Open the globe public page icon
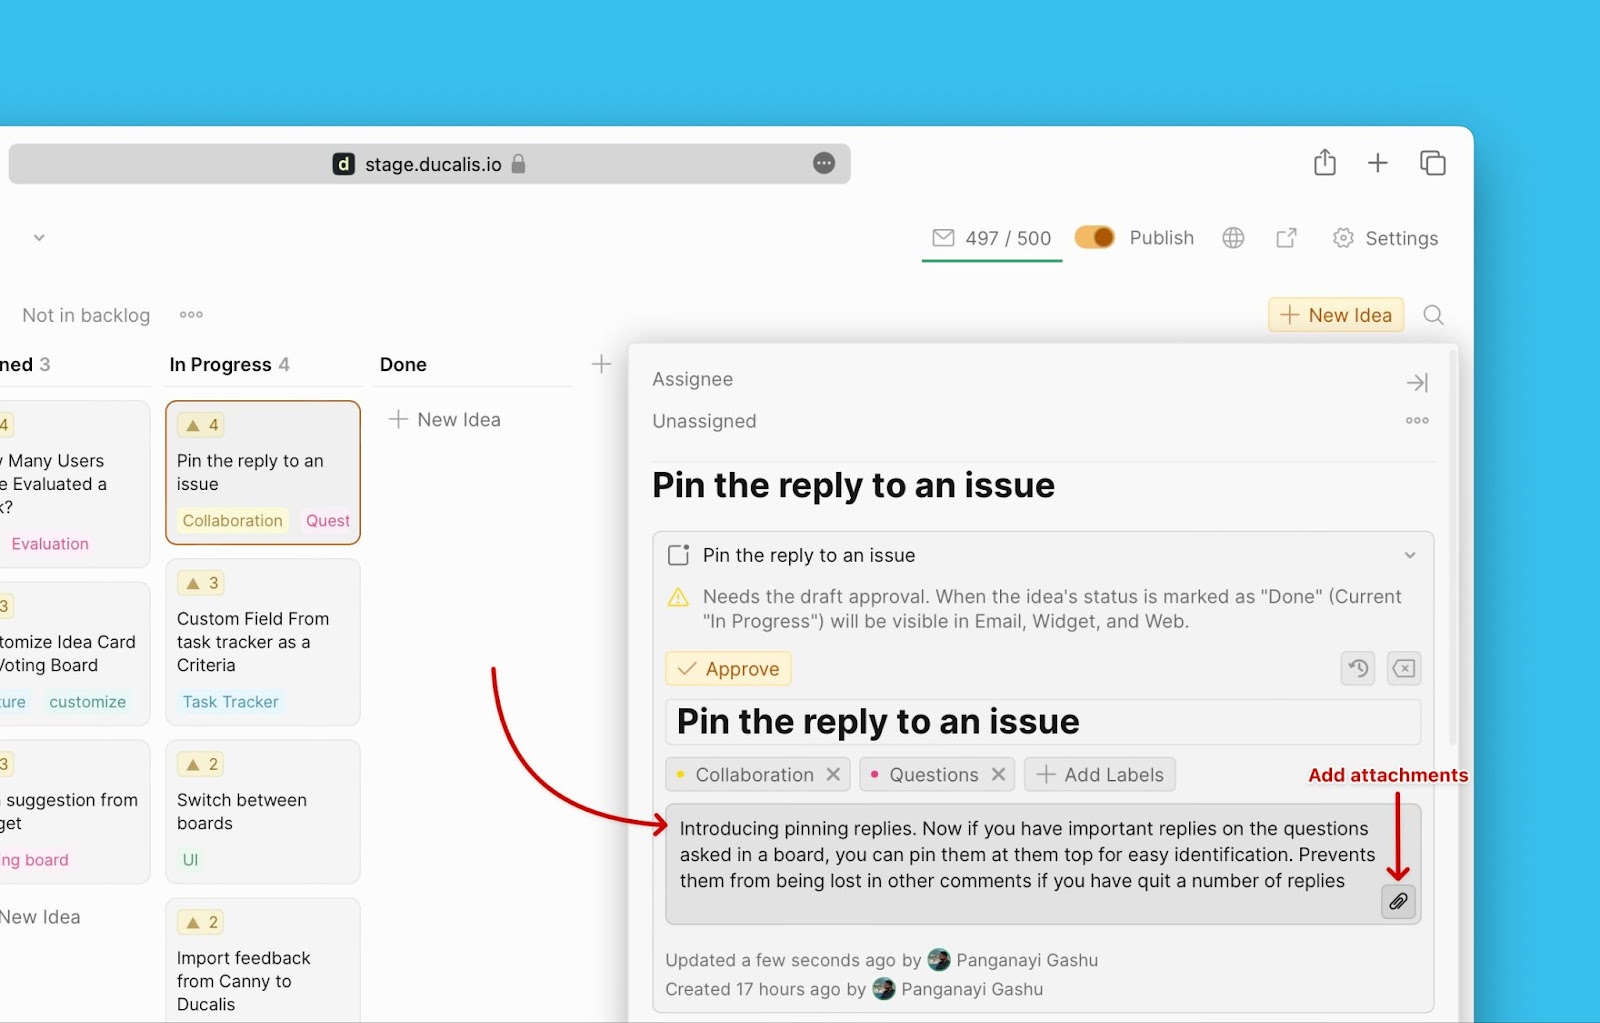Viewport: 1600px width, 1023px height. click(x=1233, y=238)
